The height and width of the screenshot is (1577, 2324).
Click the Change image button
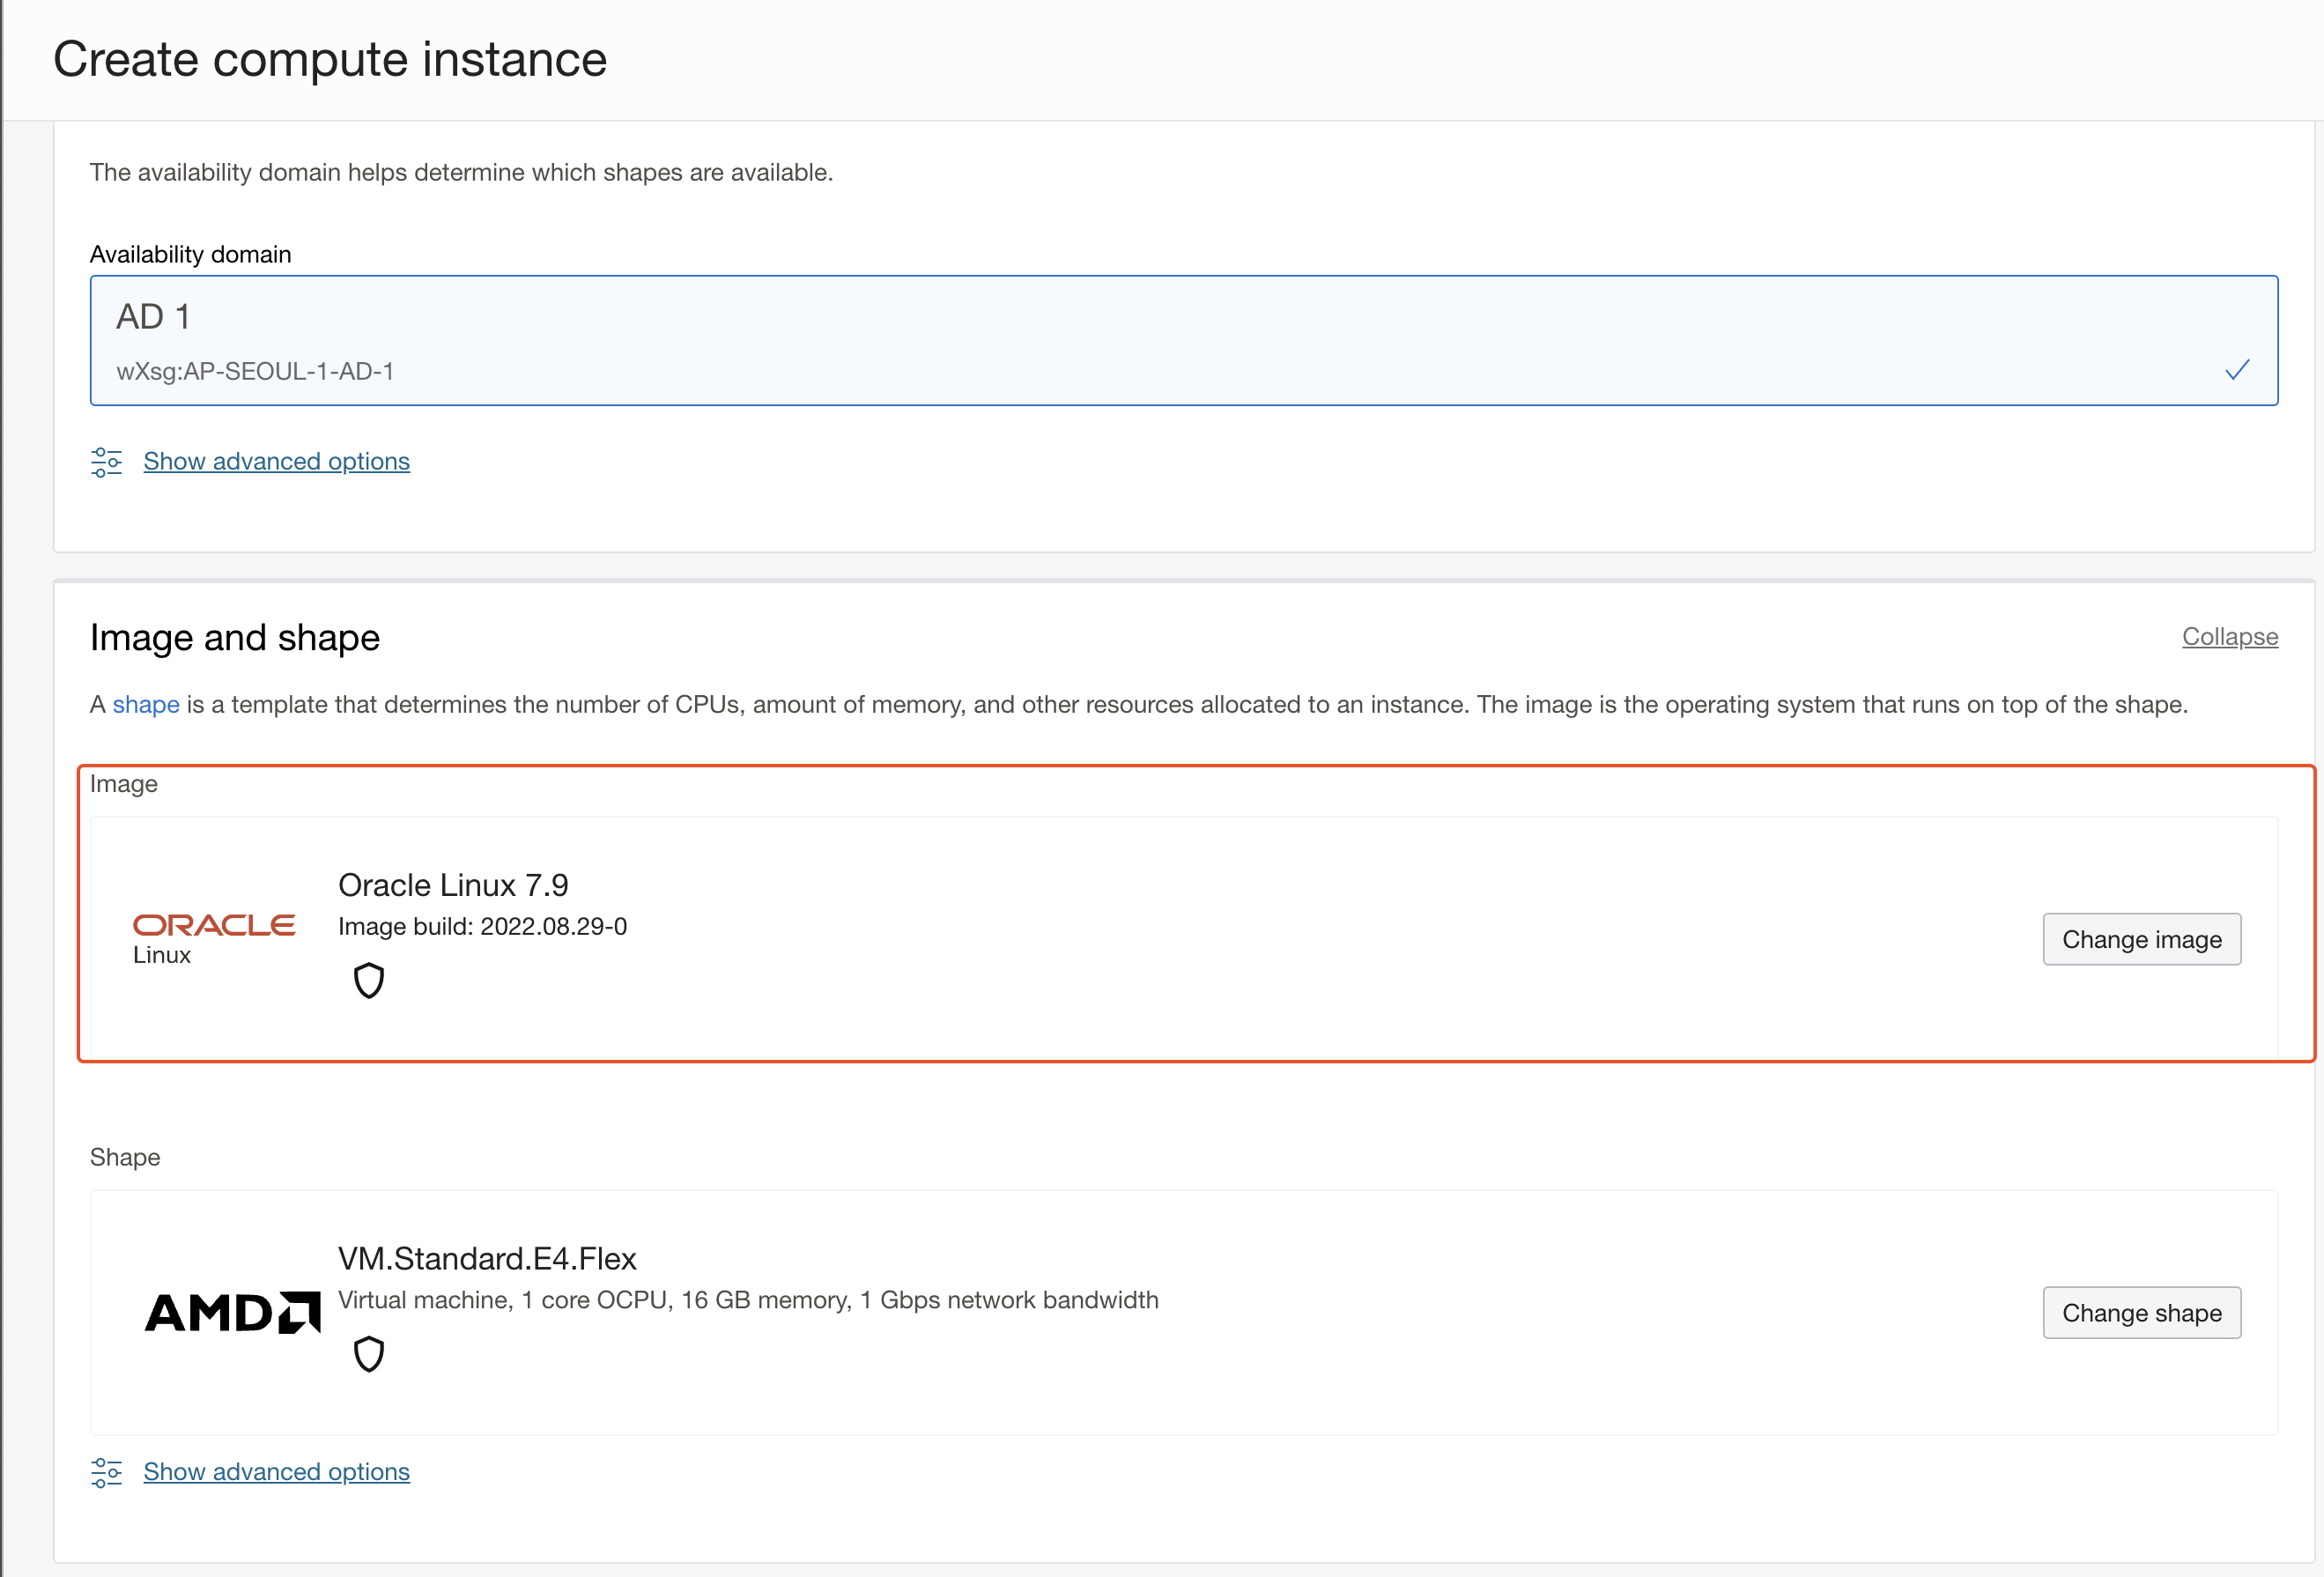click(x=2142, y=939)
